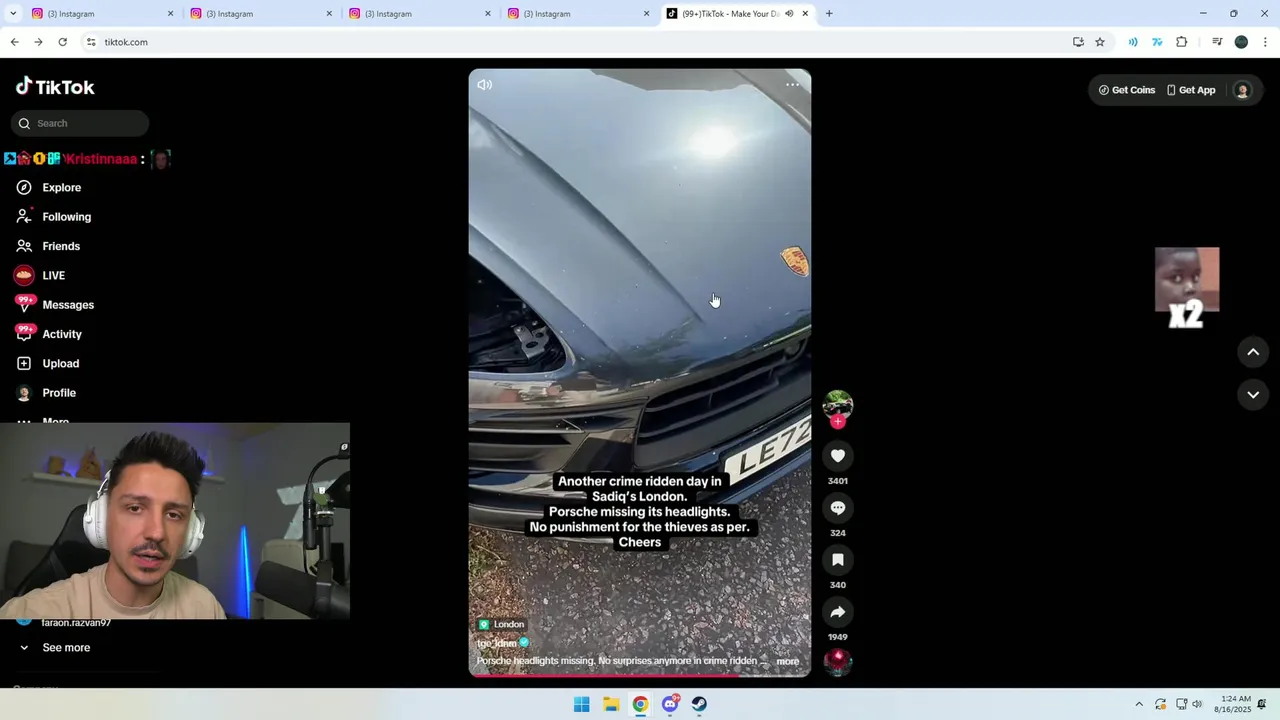
Task: Share the video via arrow icon
Action: [x=838, y=612]
